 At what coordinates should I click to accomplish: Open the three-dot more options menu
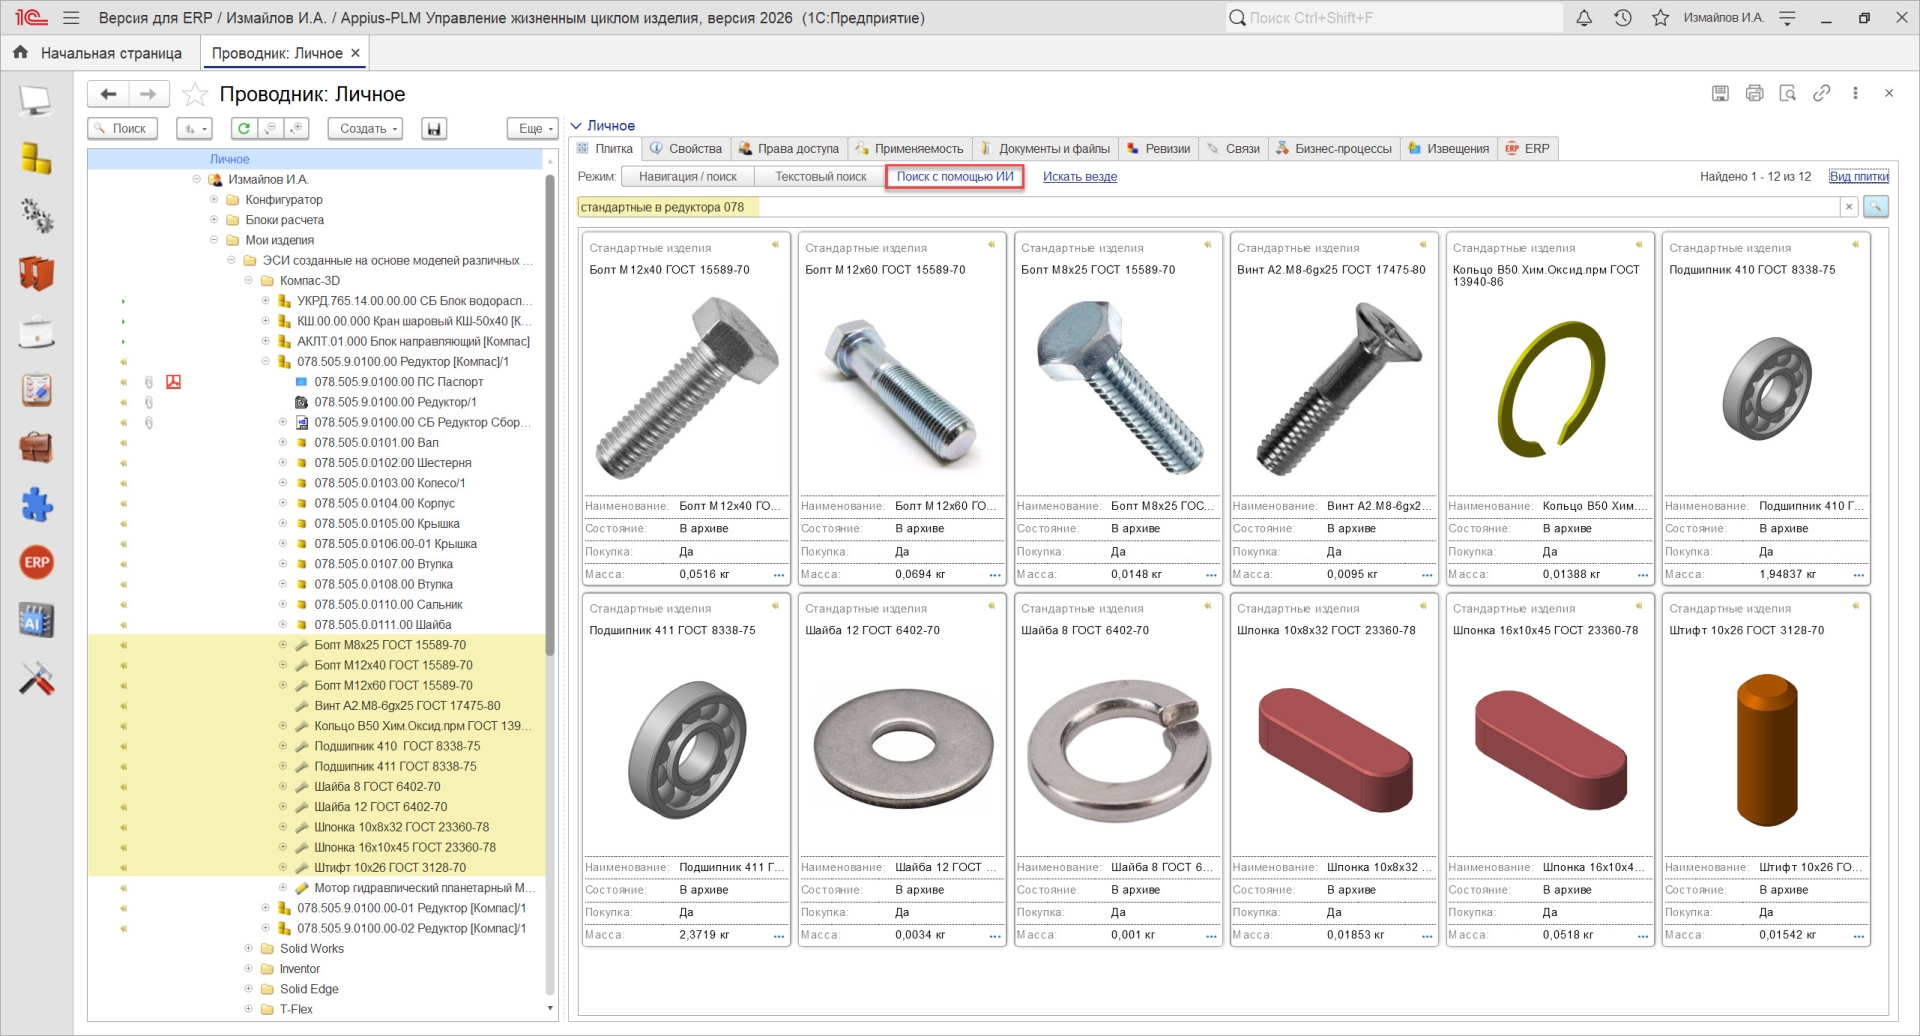(1855, 93)
